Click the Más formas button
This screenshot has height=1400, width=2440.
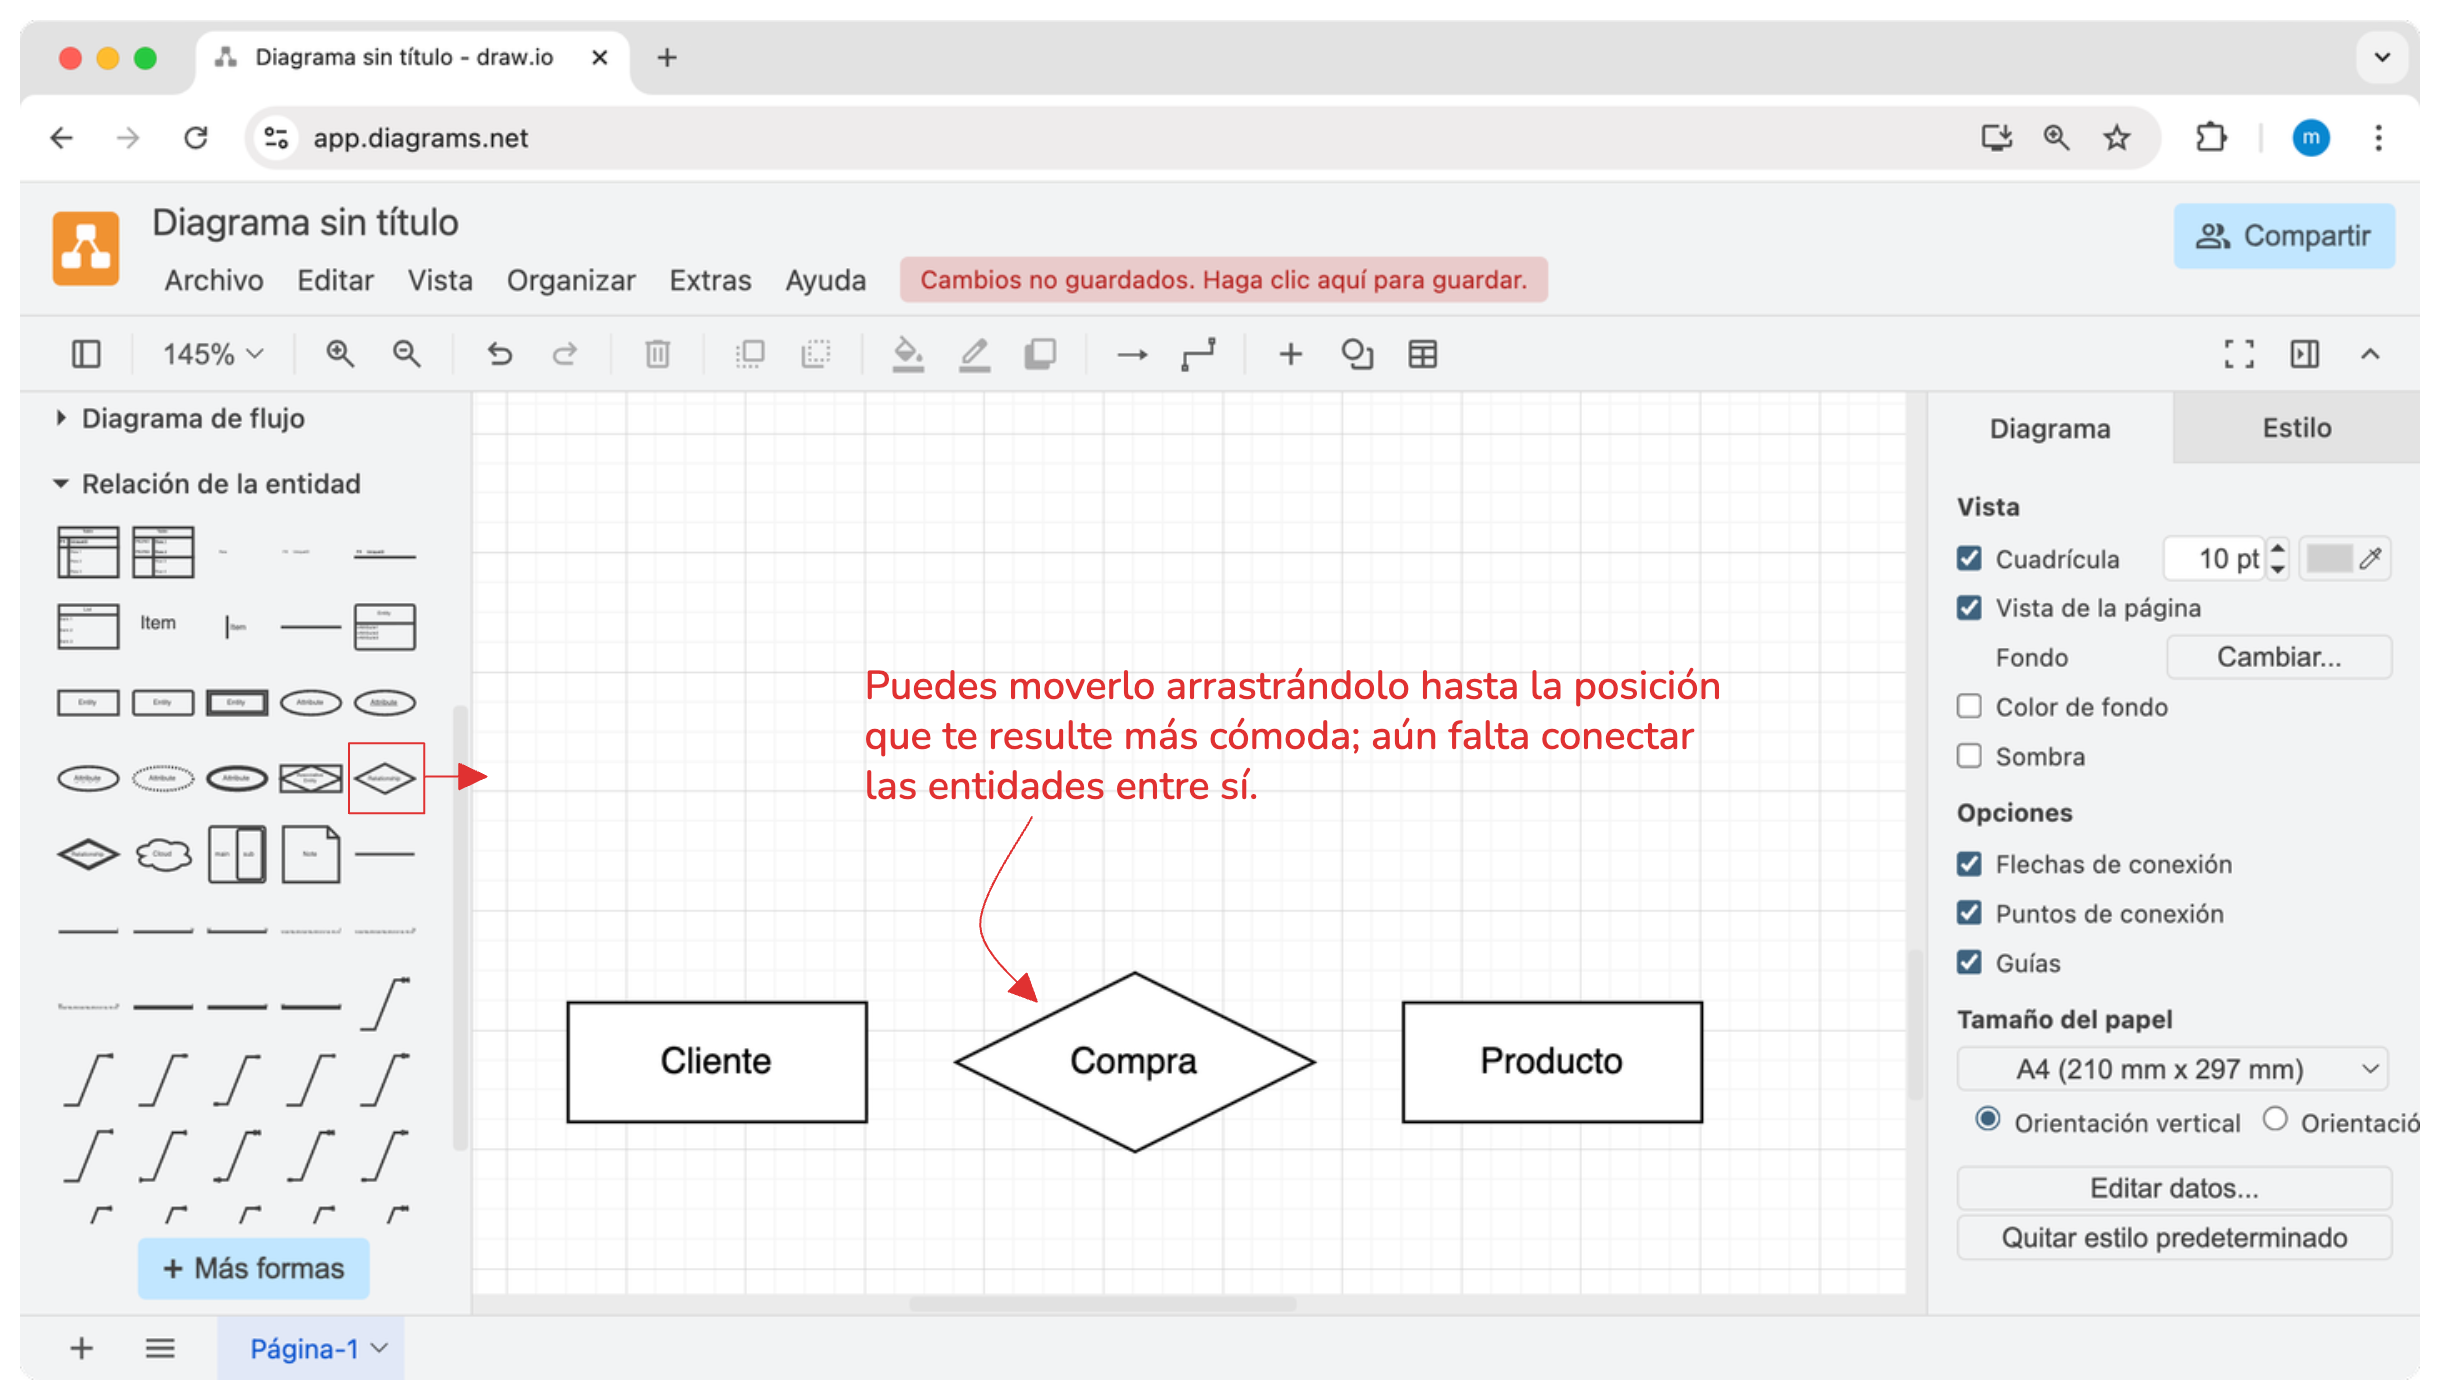tap(254, 1268)
